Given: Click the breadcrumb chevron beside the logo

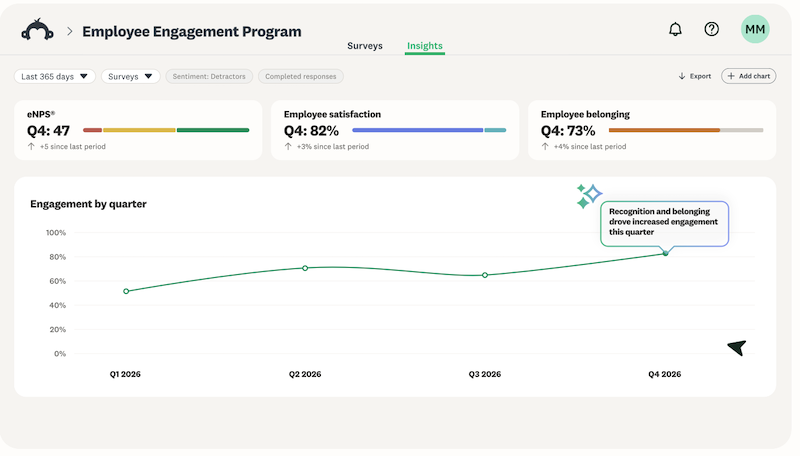Looking at the screenshot, I should [x=70, y=32].
